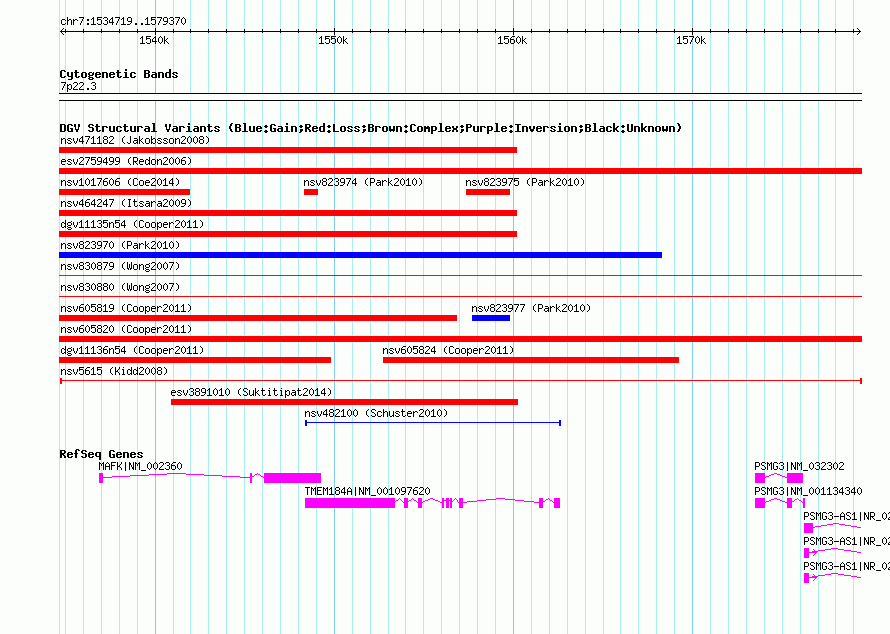Viewport: 890px width, 634px height.
Task: Click the thin brown line under nsv830879
Action: (x=460, y=275)
